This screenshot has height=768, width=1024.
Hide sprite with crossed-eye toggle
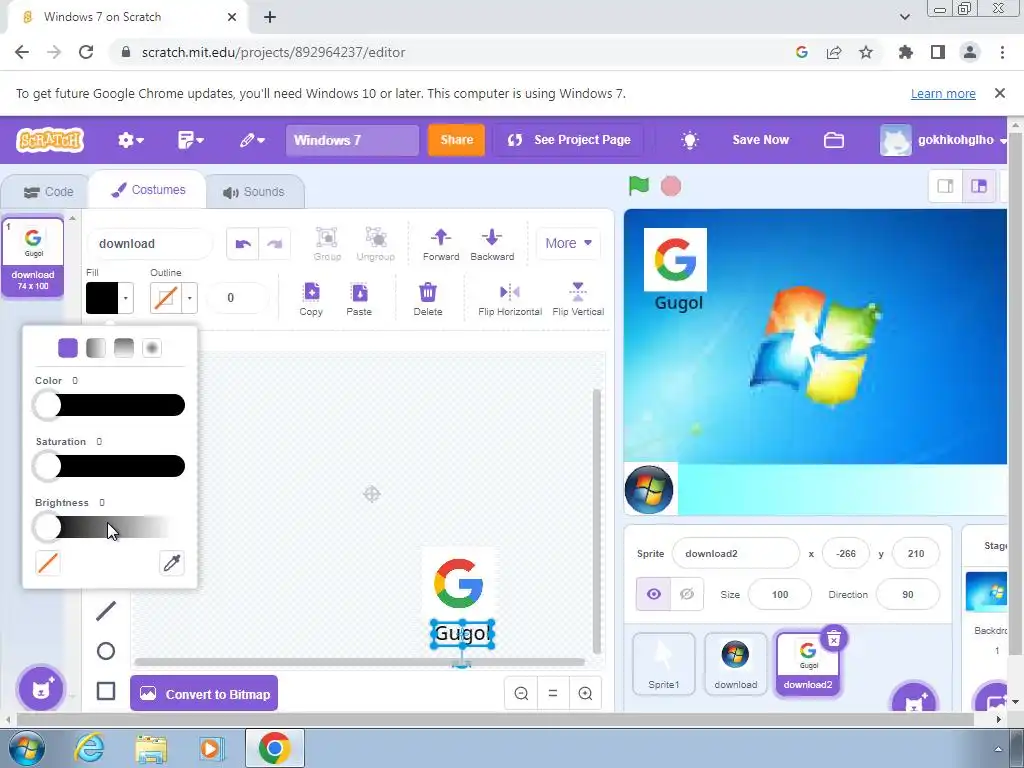687,594
